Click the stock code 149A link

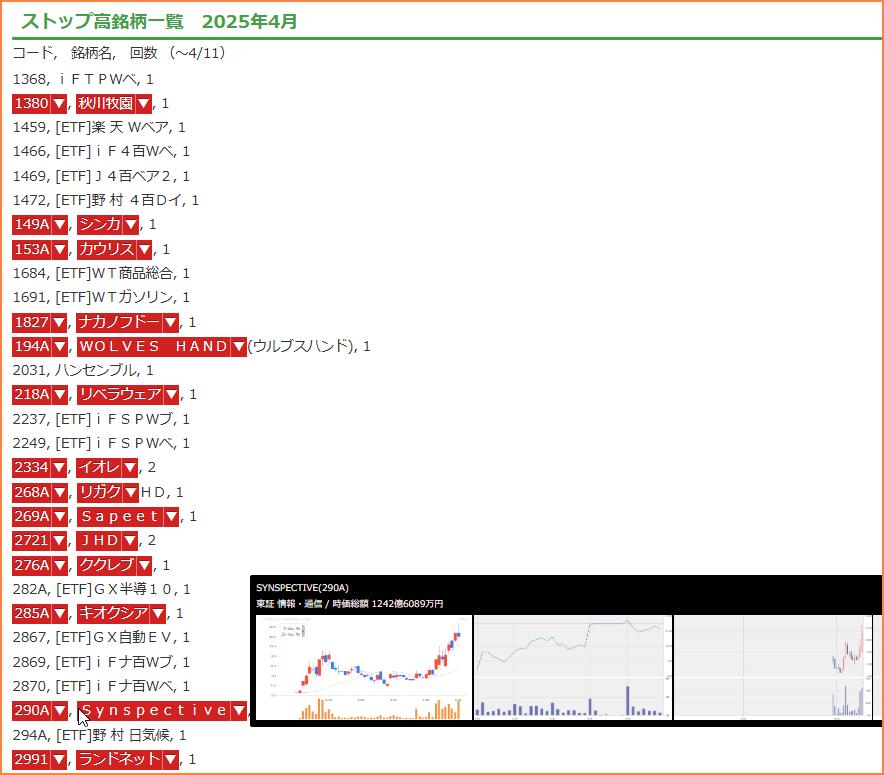pyautogui.click(x=32, y=224)
